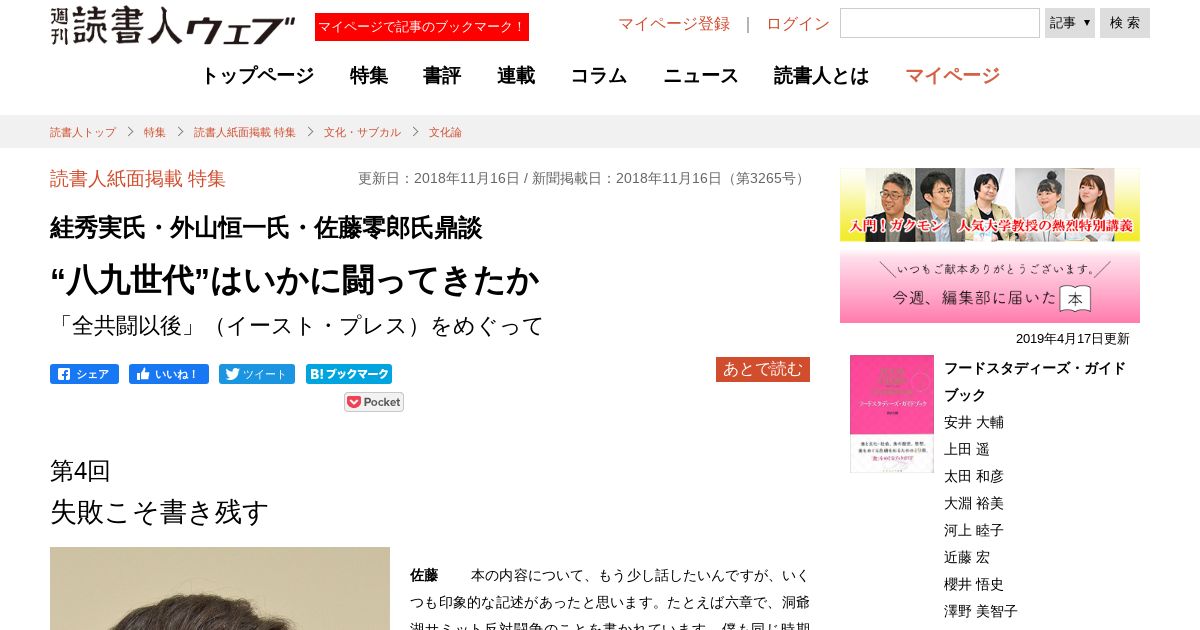Select author 澤野 美智子
Image resolution: width=1200 pixels, height=630 pixels.
[x=981, y=611]
